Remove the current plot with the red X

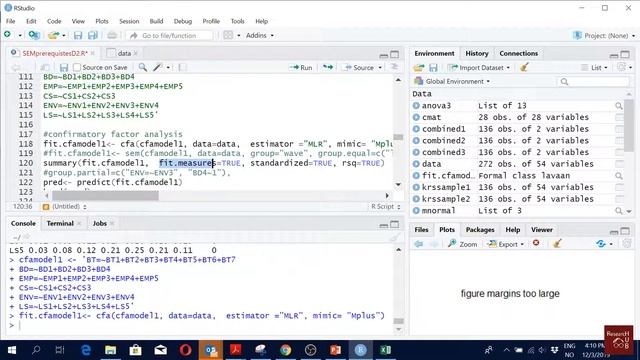pyautogui.click(x=536, y=243)
